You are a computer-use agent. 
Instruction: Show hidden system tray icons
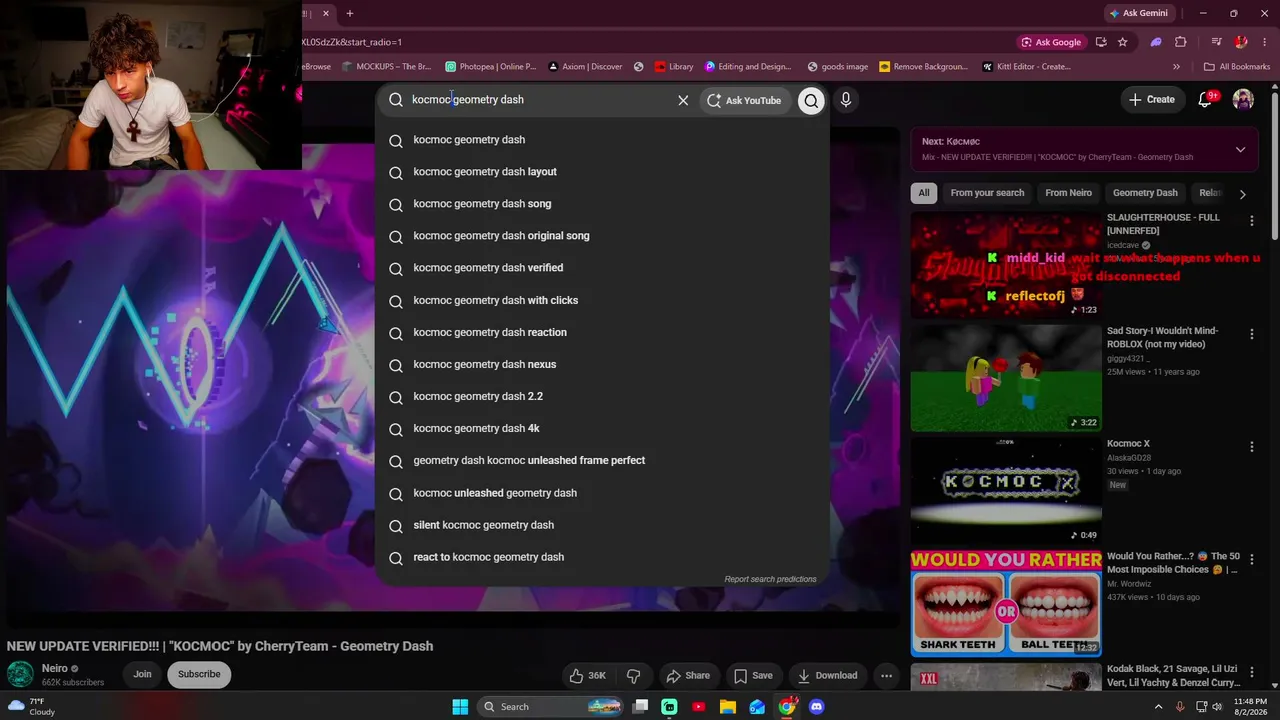tap(1159, 707)
